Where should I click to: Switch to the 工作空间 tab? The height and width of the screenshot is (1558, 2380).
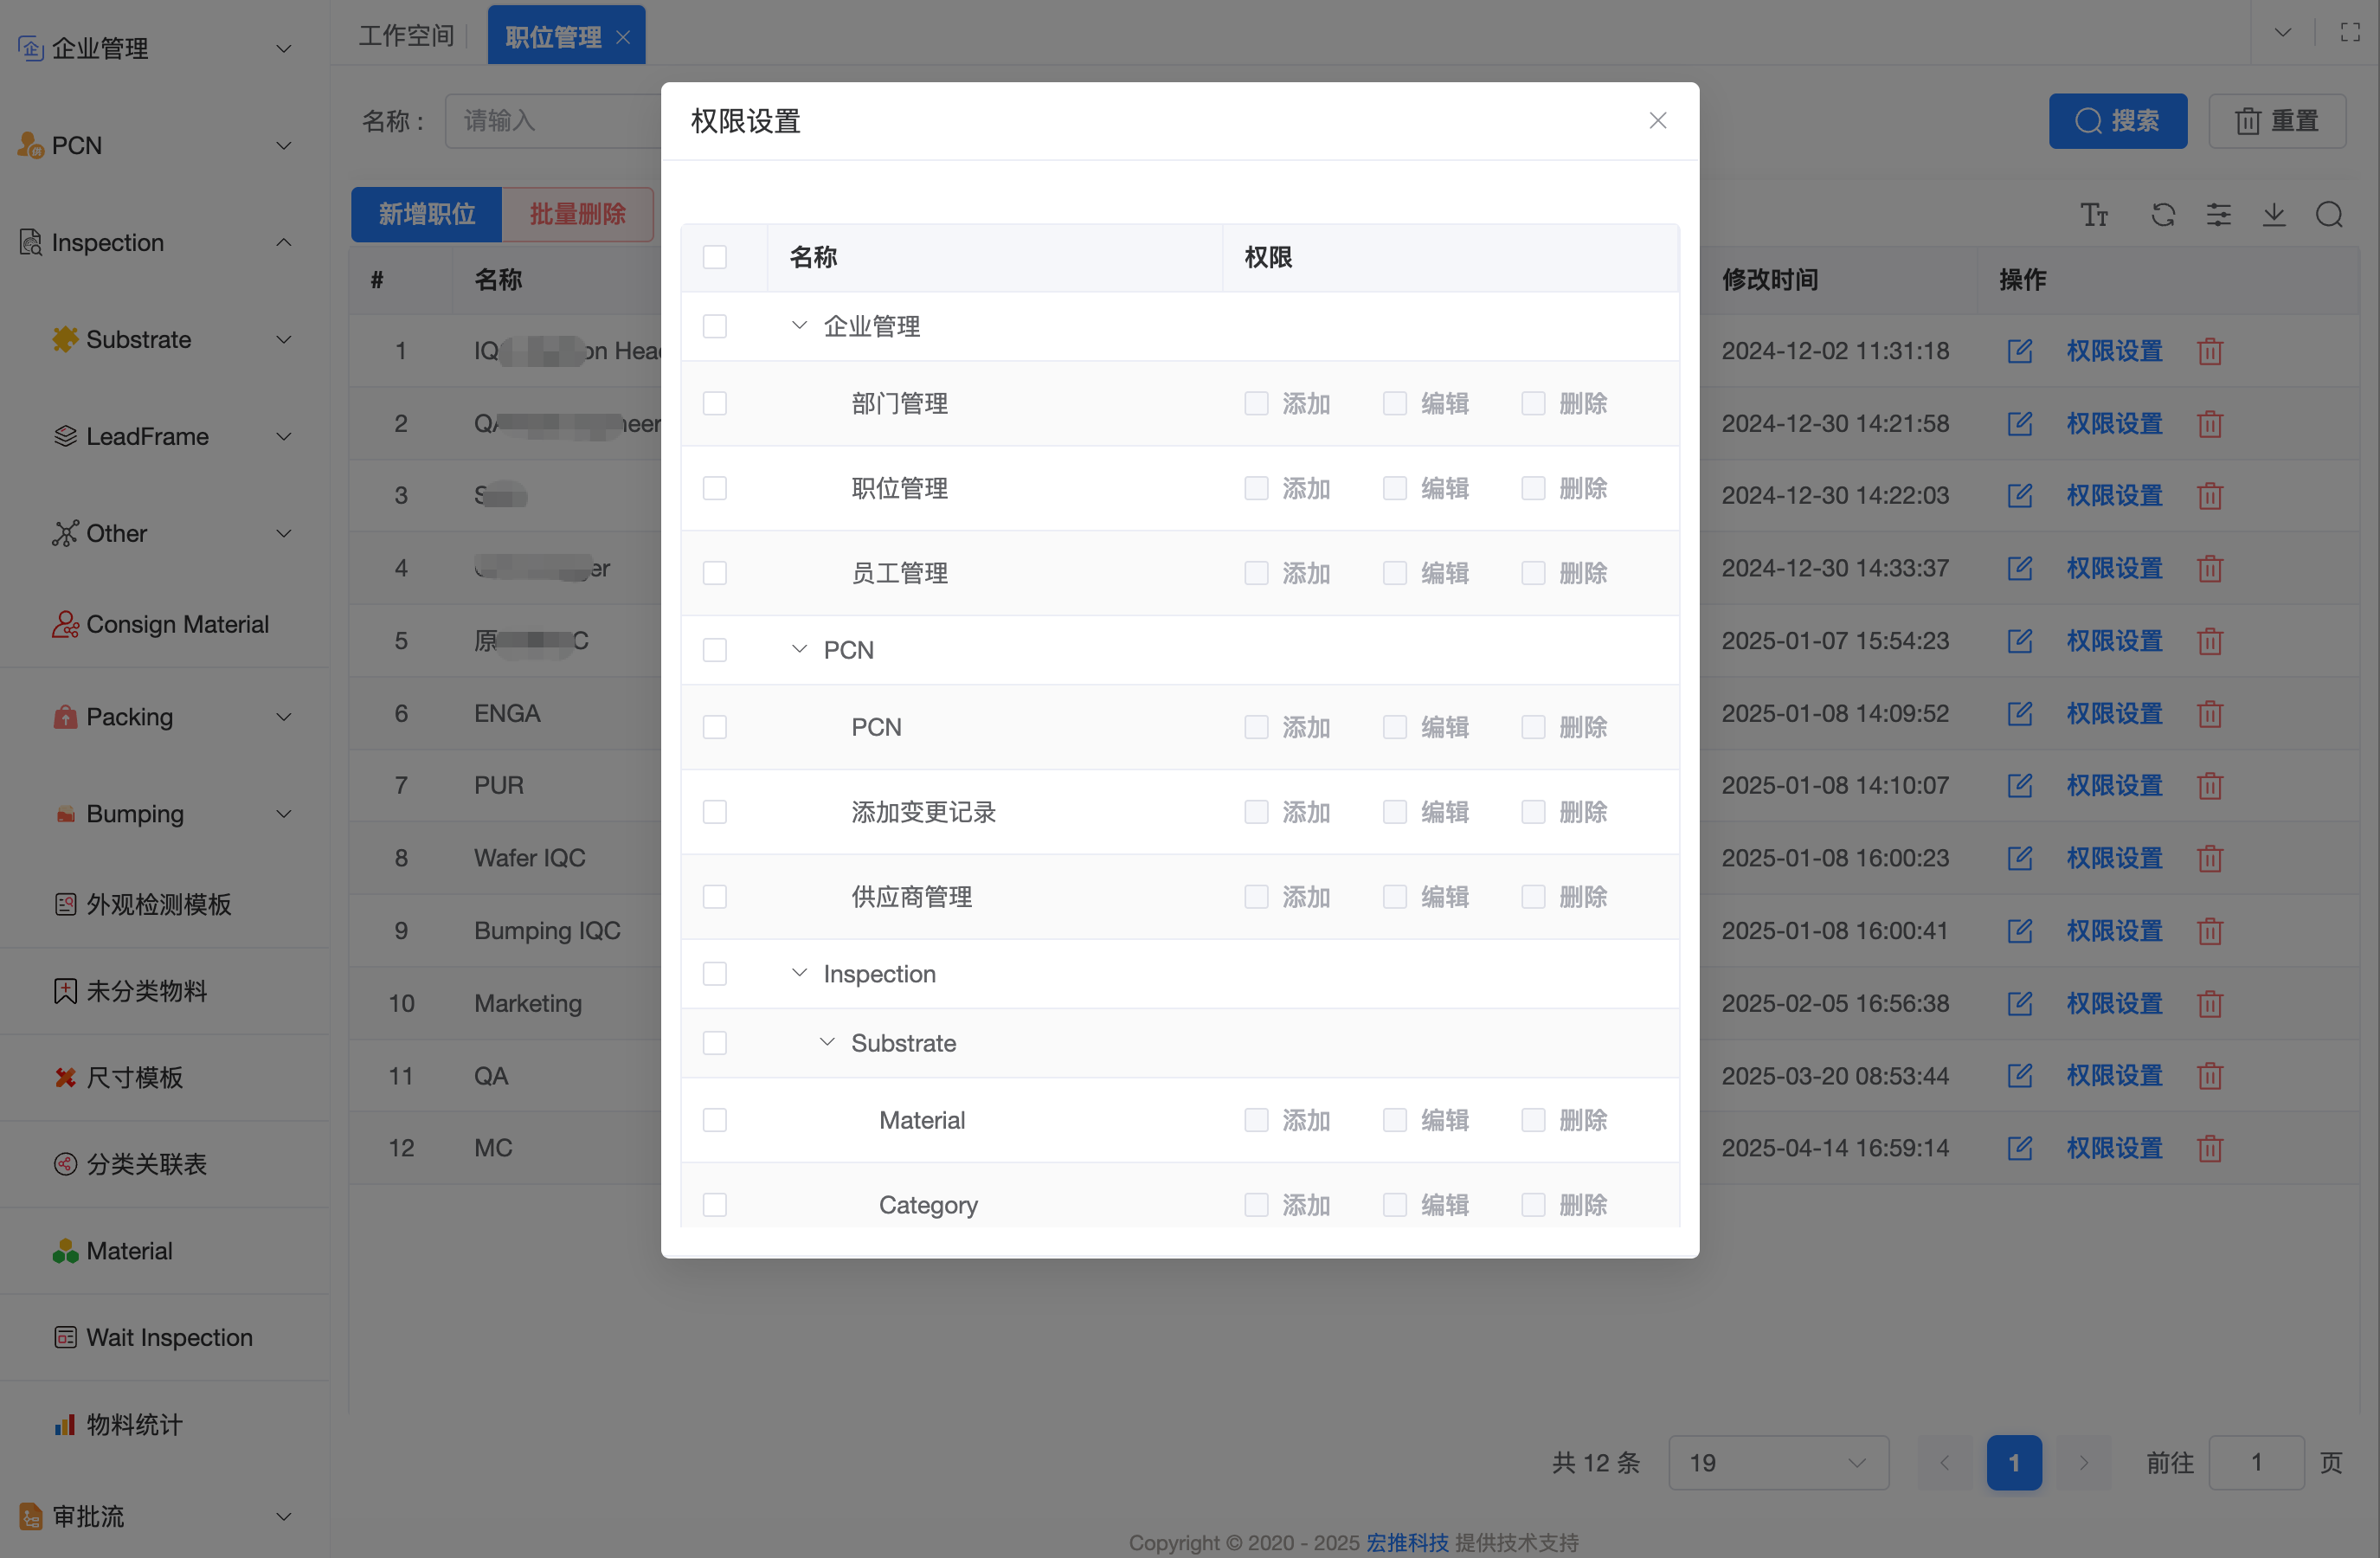tap(406, 34)
